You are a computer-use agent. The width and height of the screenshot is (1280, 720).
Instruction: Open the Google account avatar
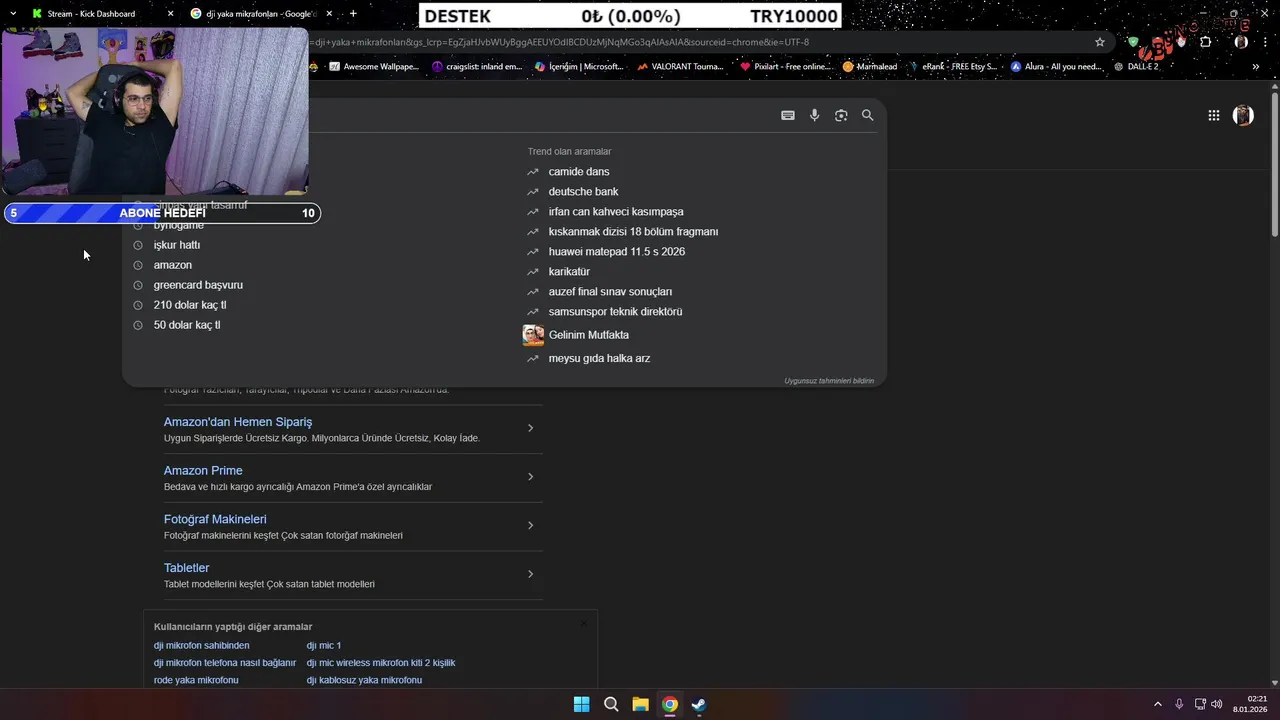pyautogui.click(x=1243, y=116)
